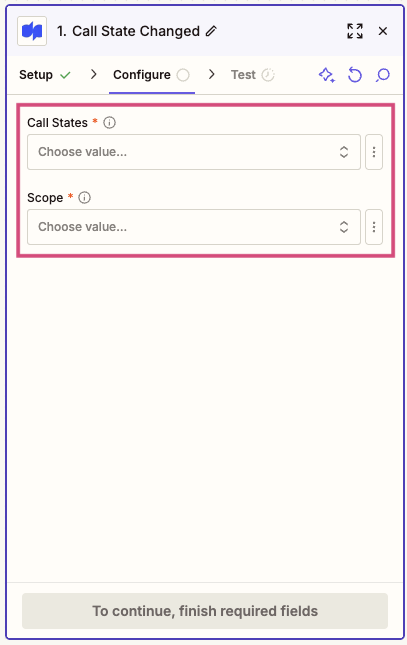
Task: Open three-dot options menu for Scope
Action: pyautogui.click(x=374, y=227)
